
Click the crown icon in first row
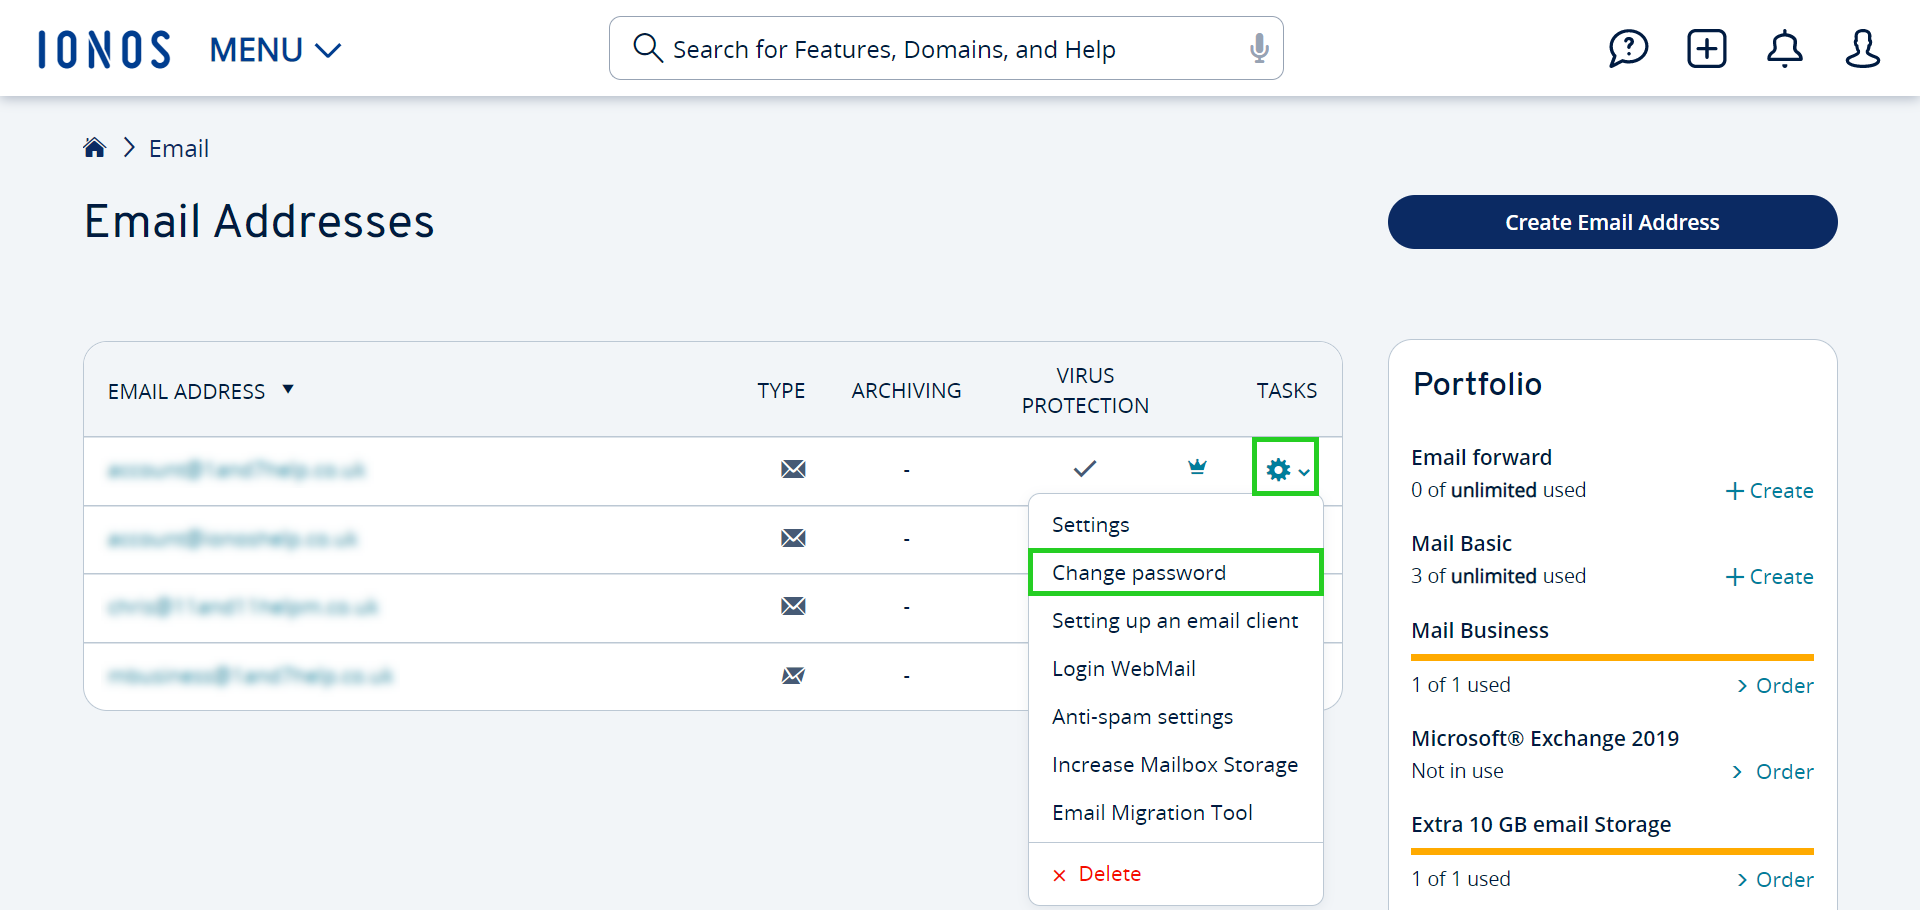point(1197,467)
